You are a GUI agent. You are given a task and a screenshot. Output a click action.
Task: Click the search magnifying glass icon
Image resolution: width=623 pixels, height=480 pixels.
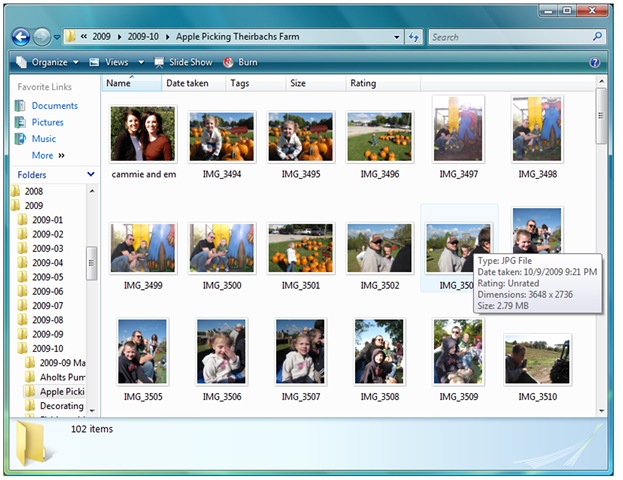coord(597,37)
